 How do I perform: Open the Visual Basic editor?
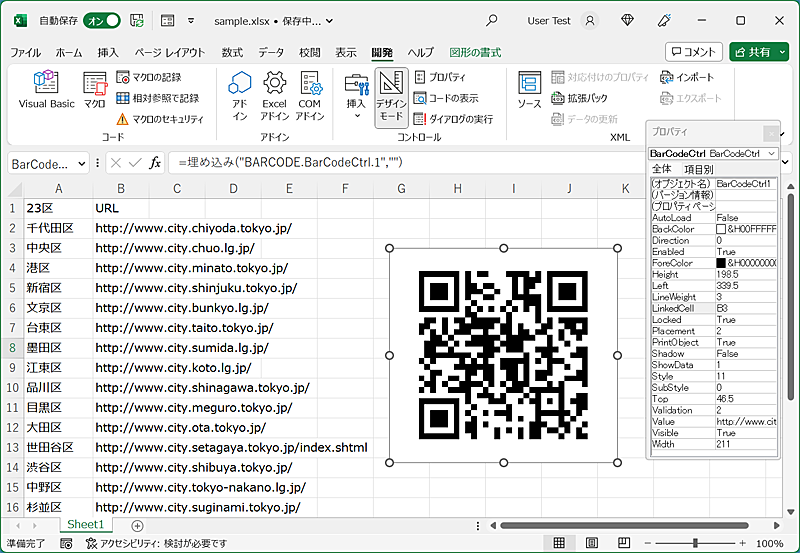tap(46, 89)
